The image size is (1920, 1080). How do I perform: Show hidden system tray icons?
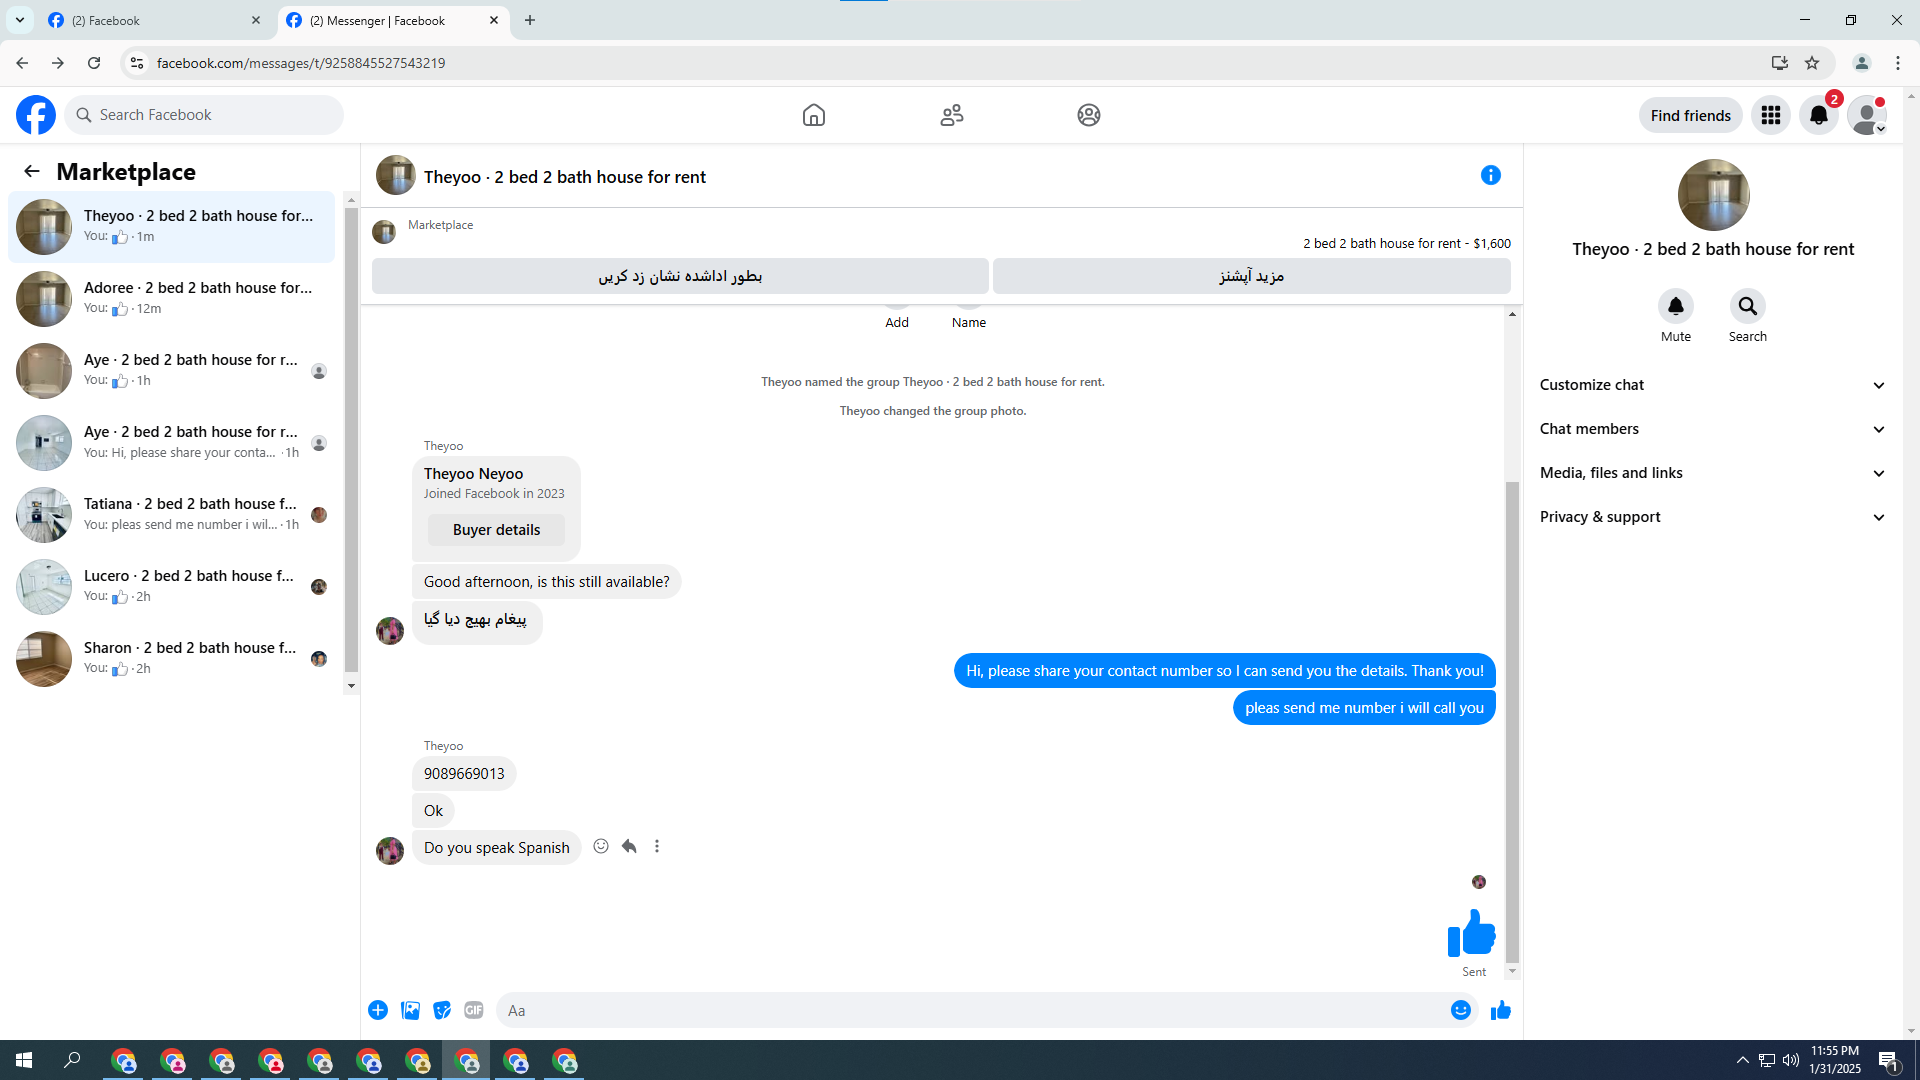point(1742,1060)
